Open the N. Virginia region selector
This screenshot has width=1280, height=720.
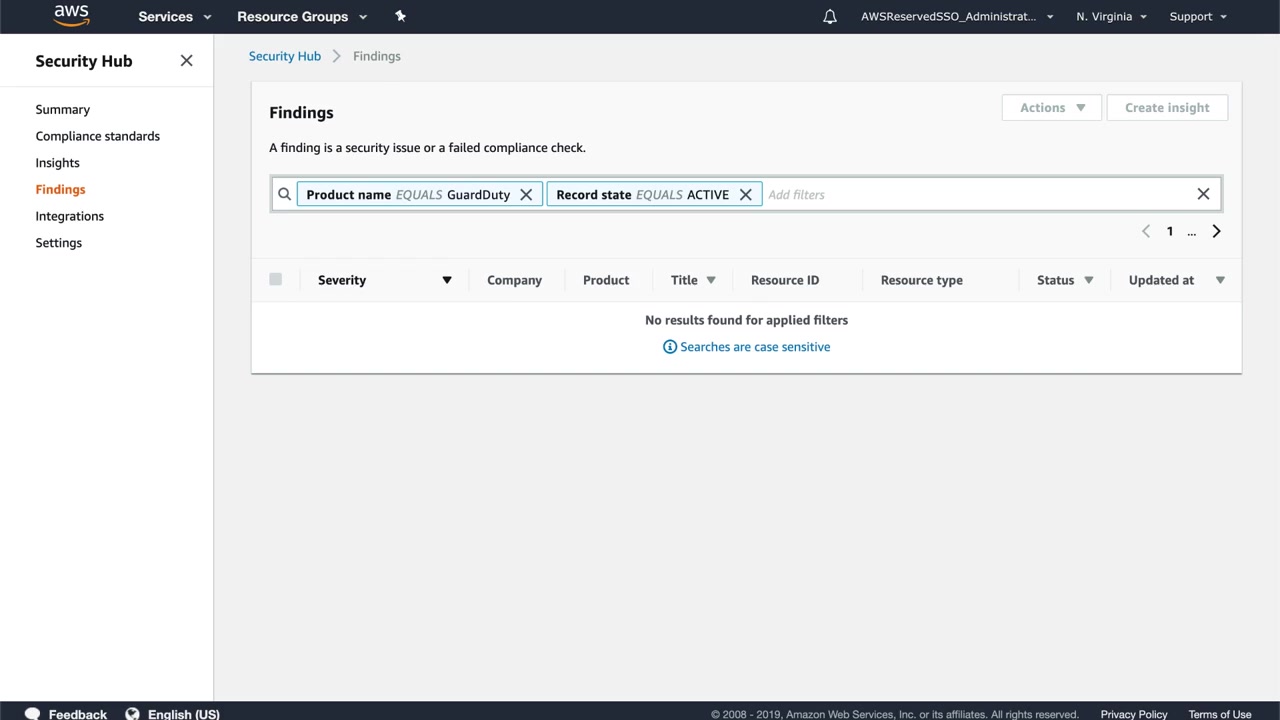1111,17
